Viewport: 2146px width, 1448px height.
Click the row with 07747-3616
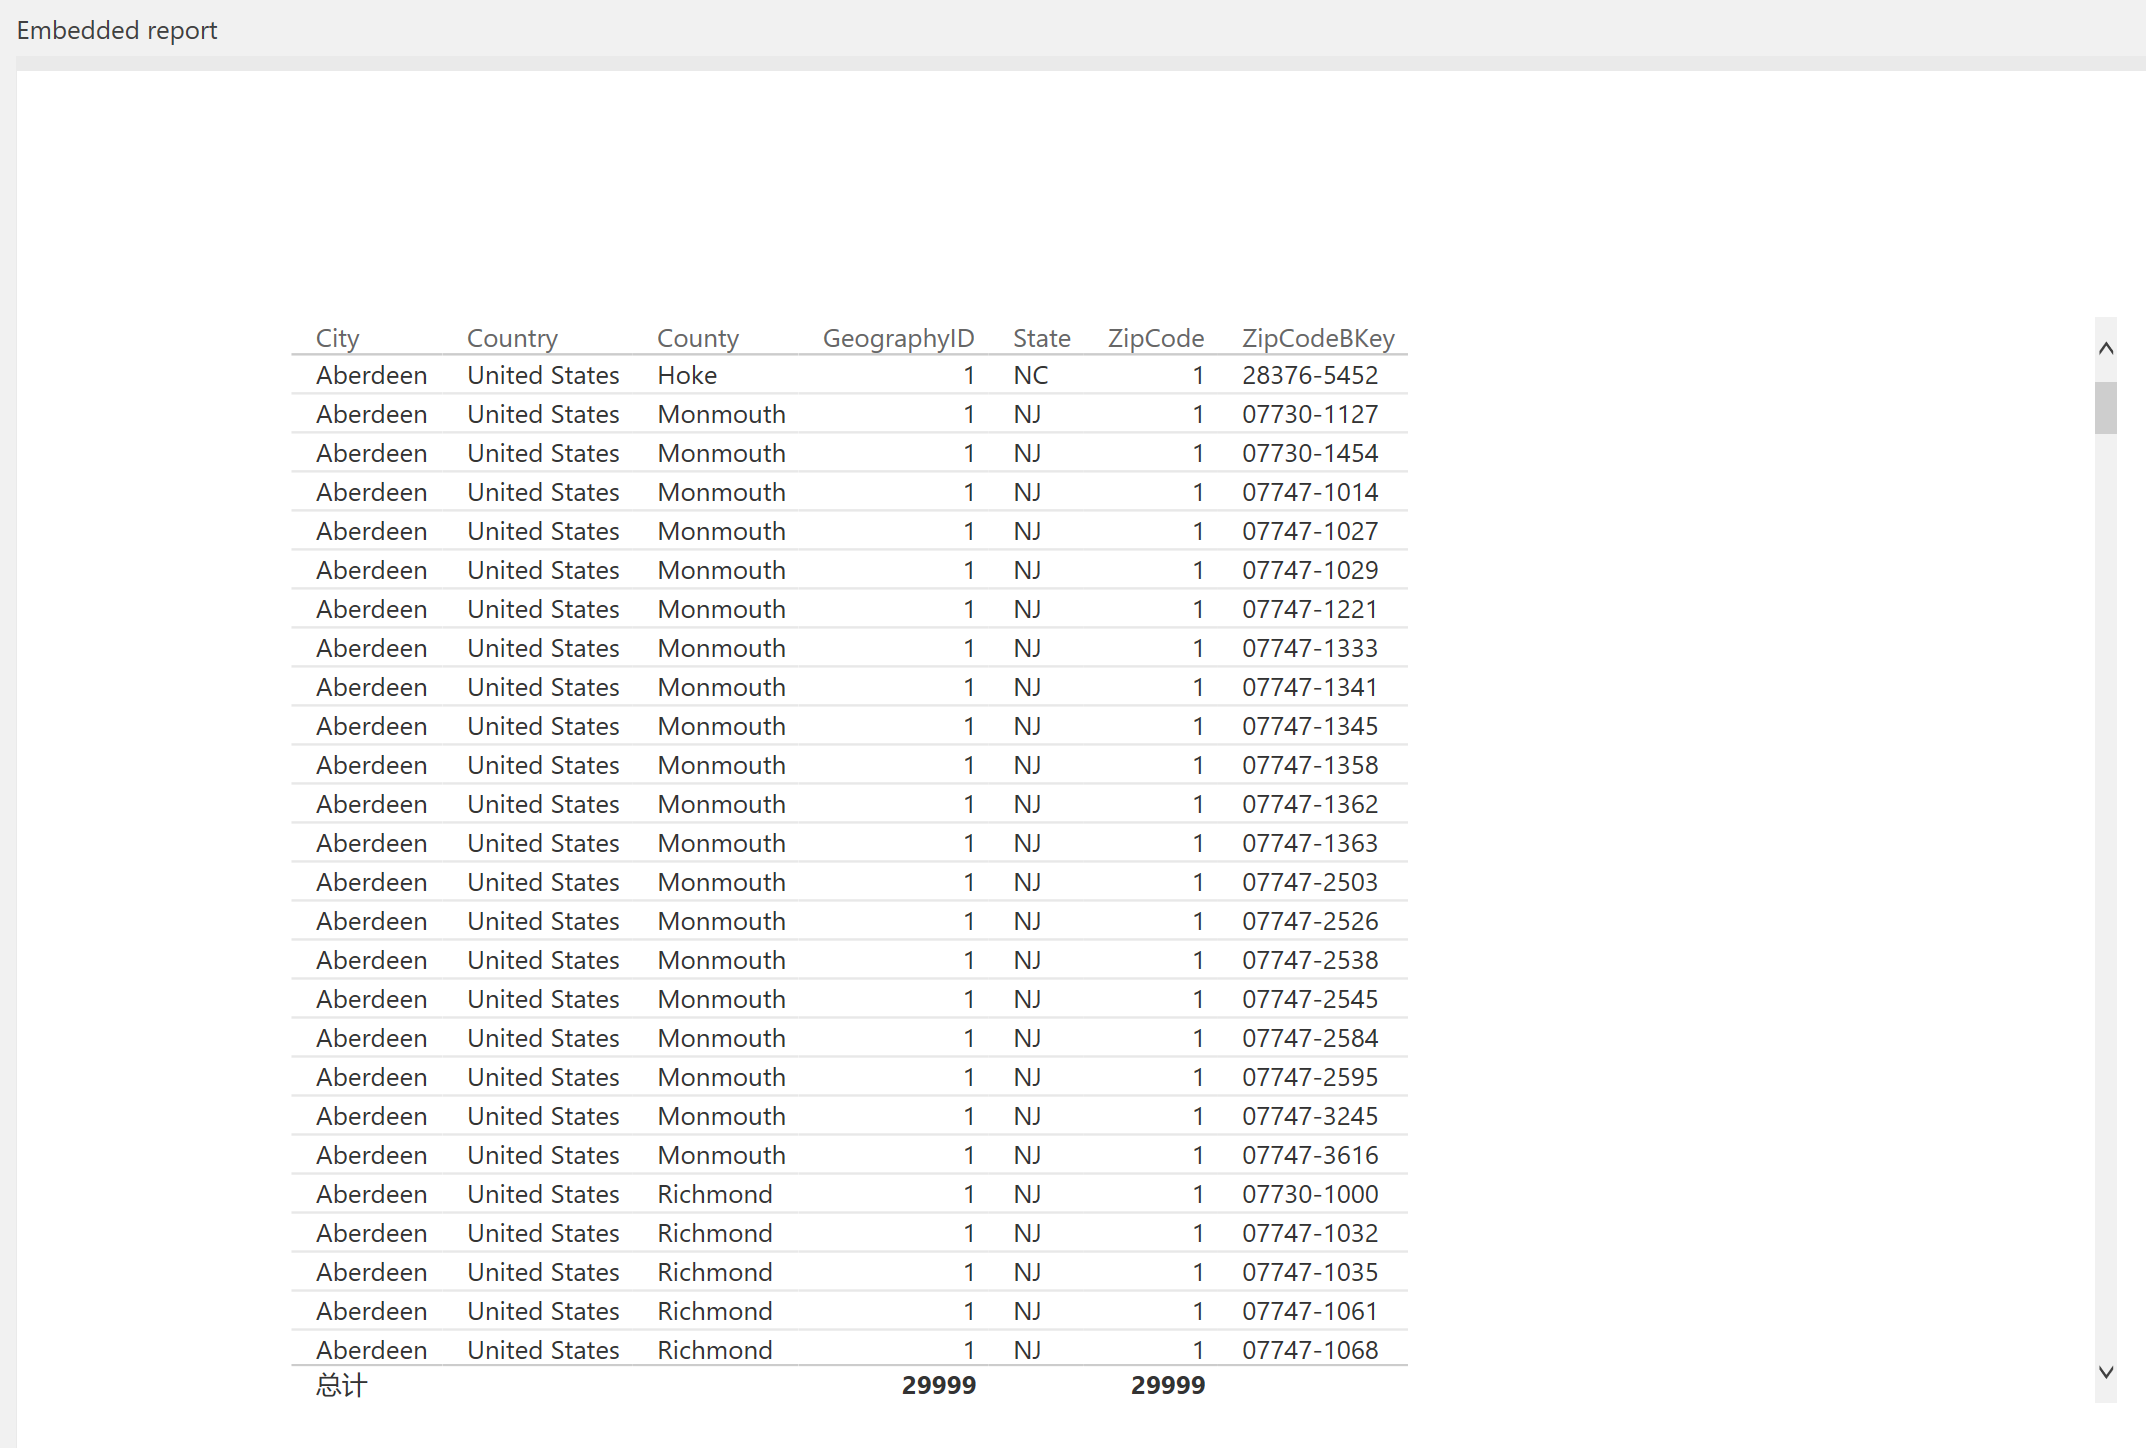(x=1309, y=1155)
